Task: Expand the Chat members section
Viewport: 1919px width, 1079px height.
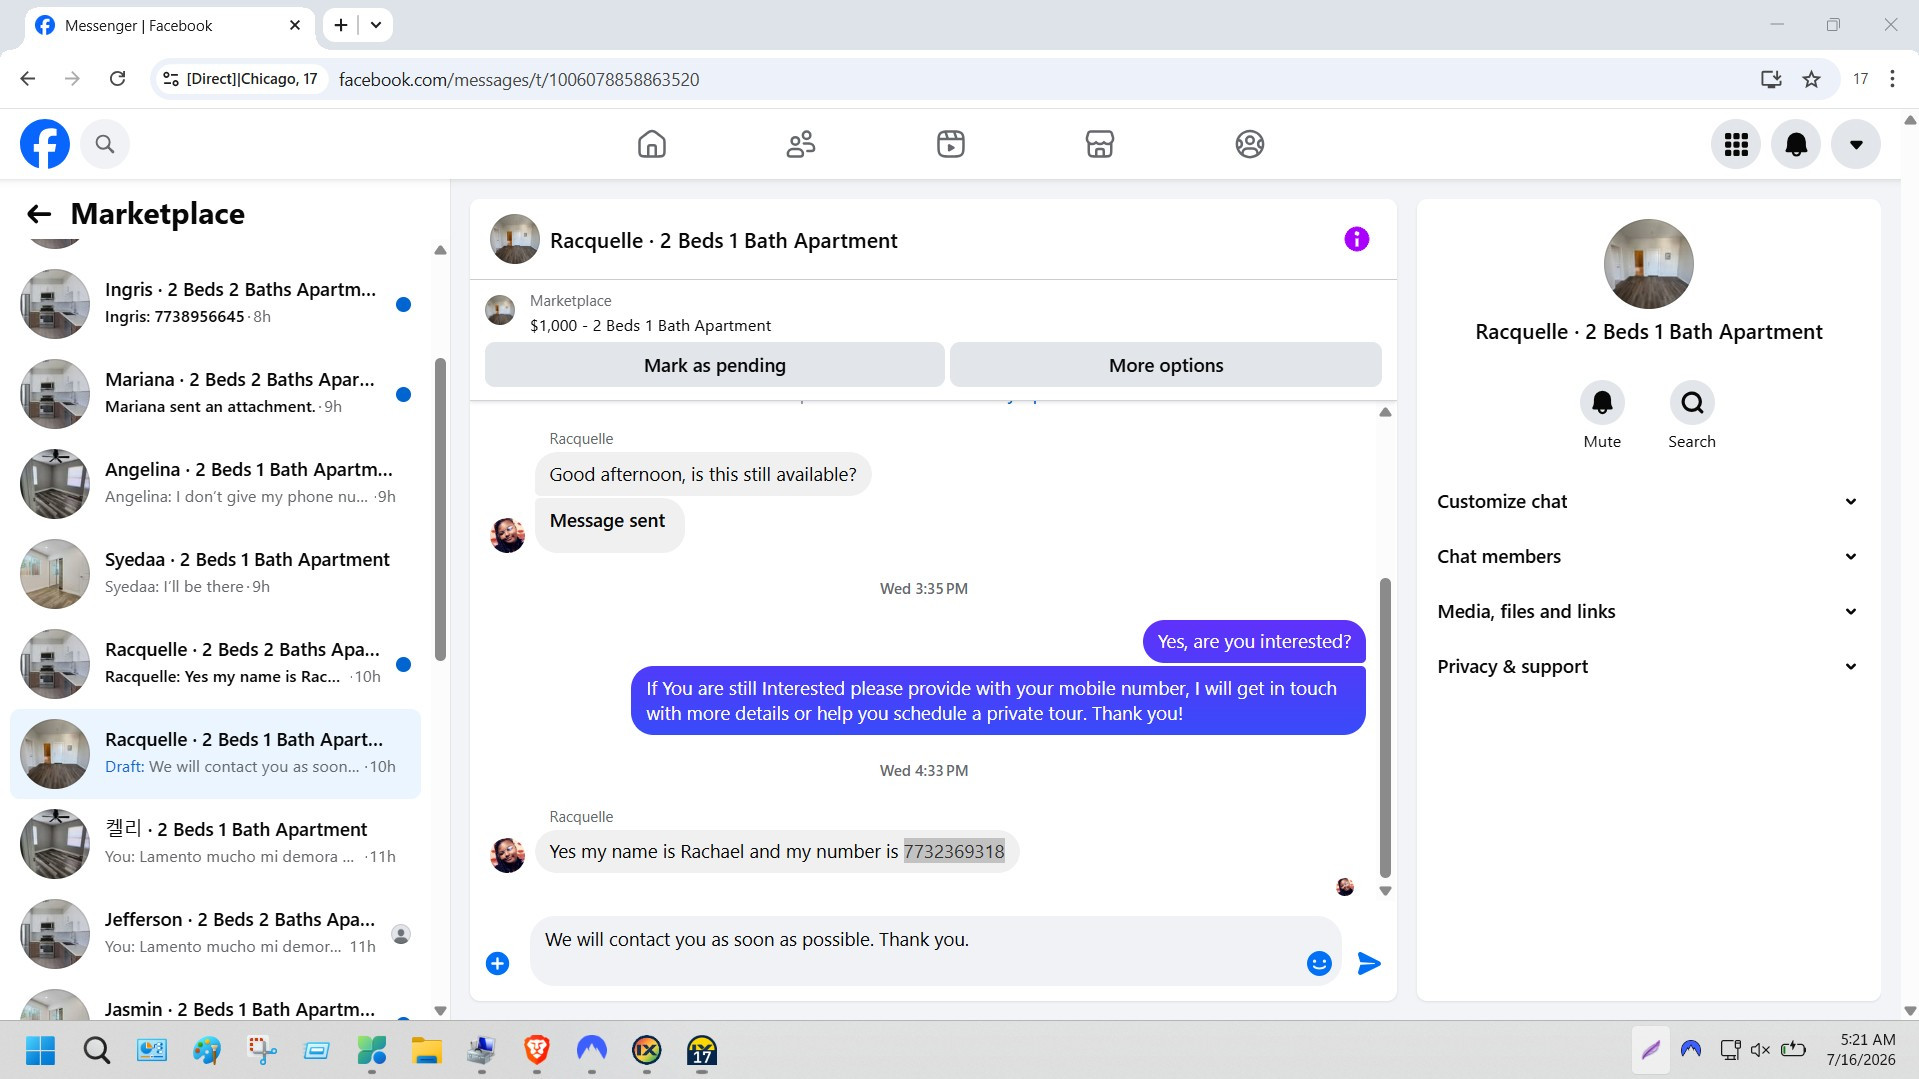Action: coord(1648,557)
